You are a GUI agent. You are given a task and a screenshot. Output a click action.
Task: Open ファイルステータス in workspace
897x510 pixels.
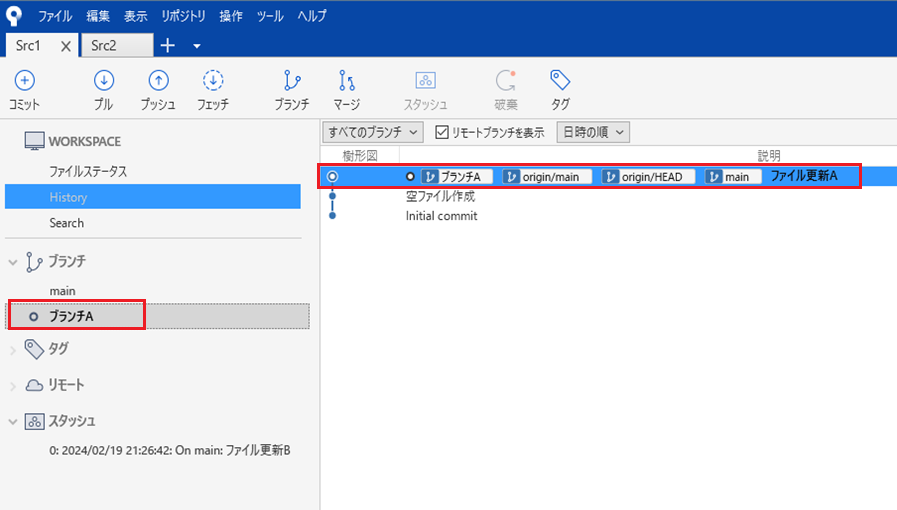tap(88, 171)
